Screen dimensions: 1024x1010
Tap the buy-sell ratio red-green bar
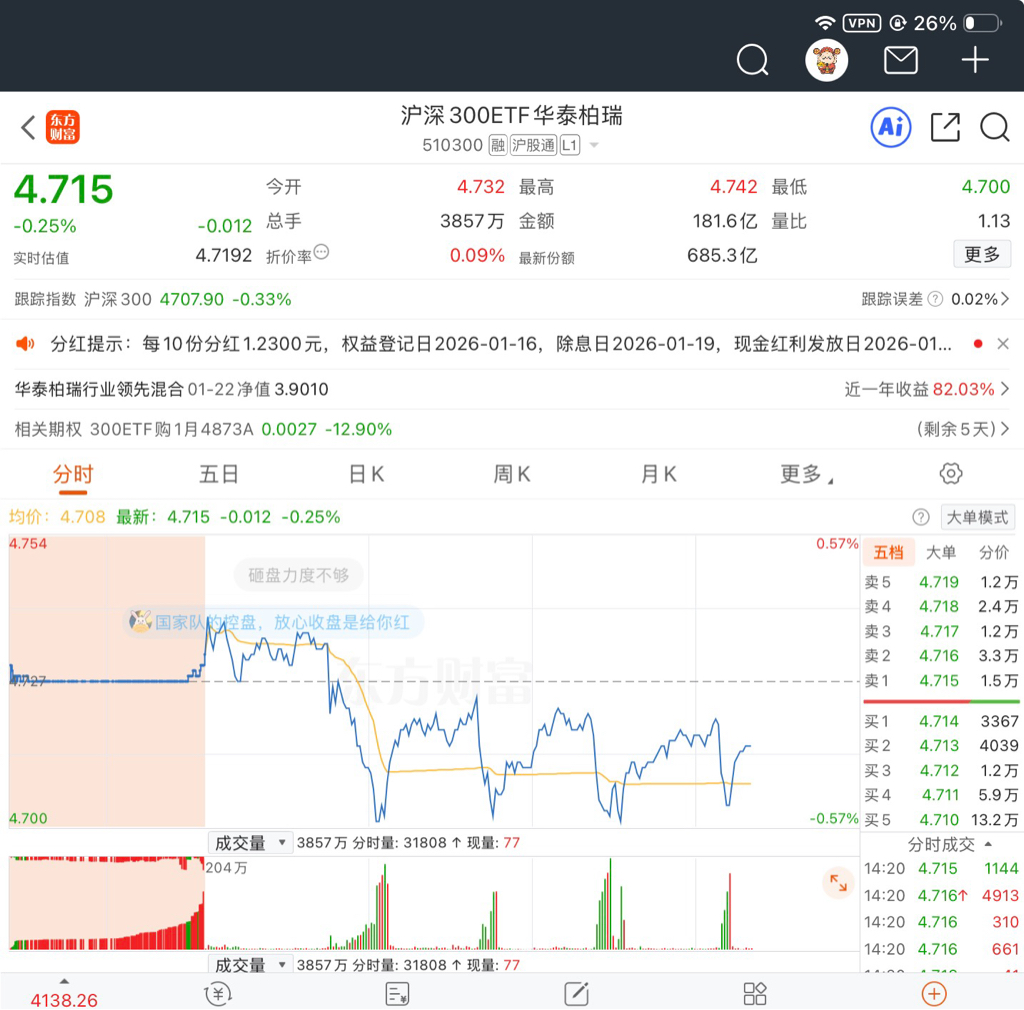click(941, 701)
